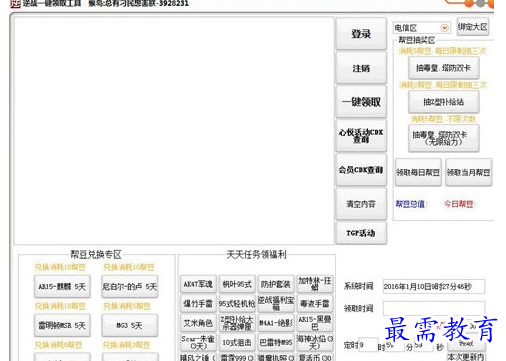
Task: Click the first 抽毒皇.塔防双卡 button
Action: (443, 68)
